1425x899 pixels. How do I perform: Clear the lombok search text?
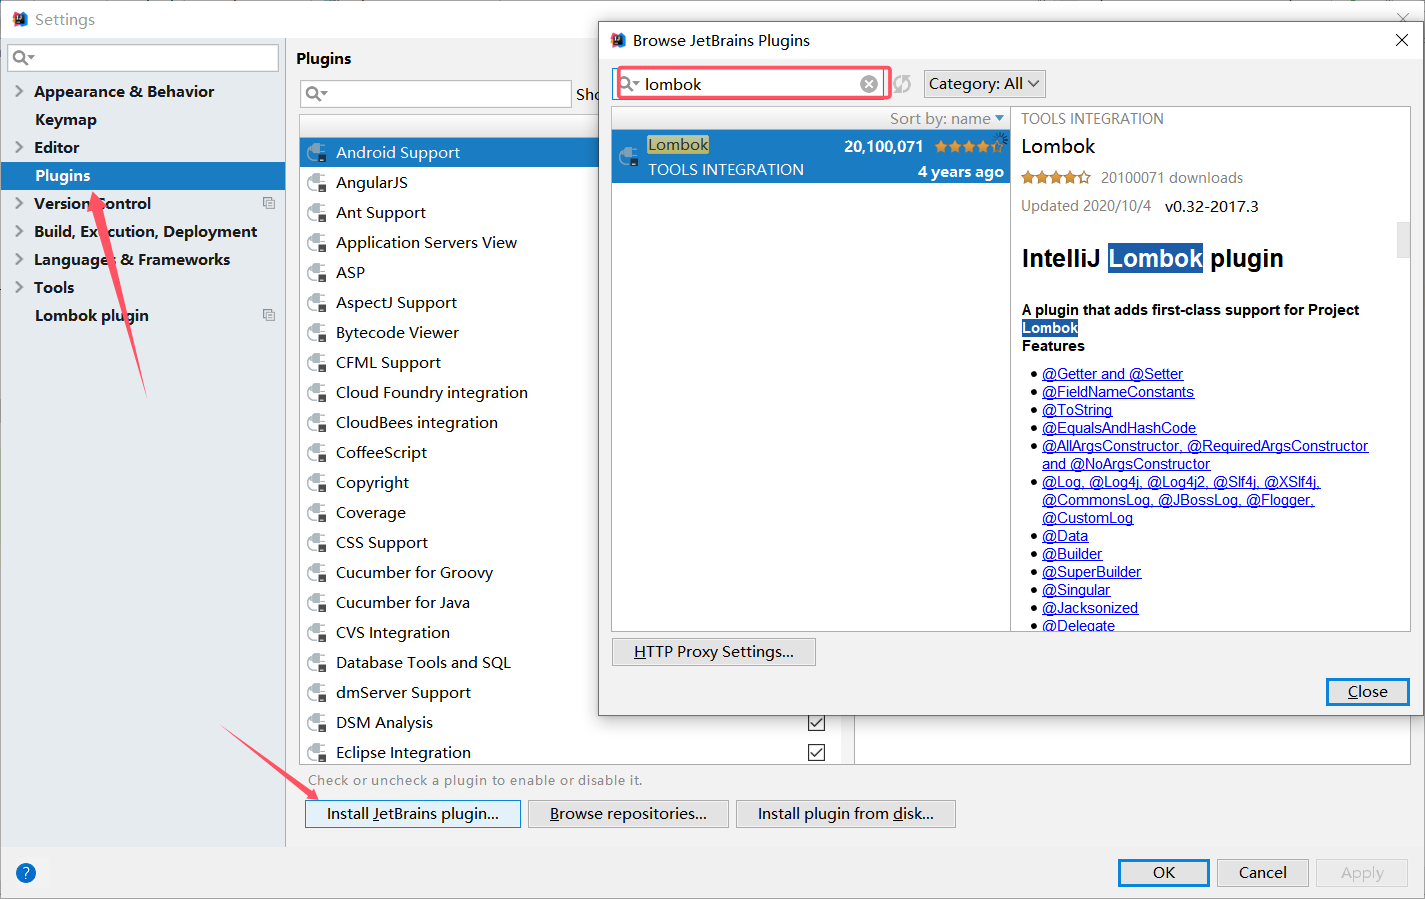click(869, 84)
